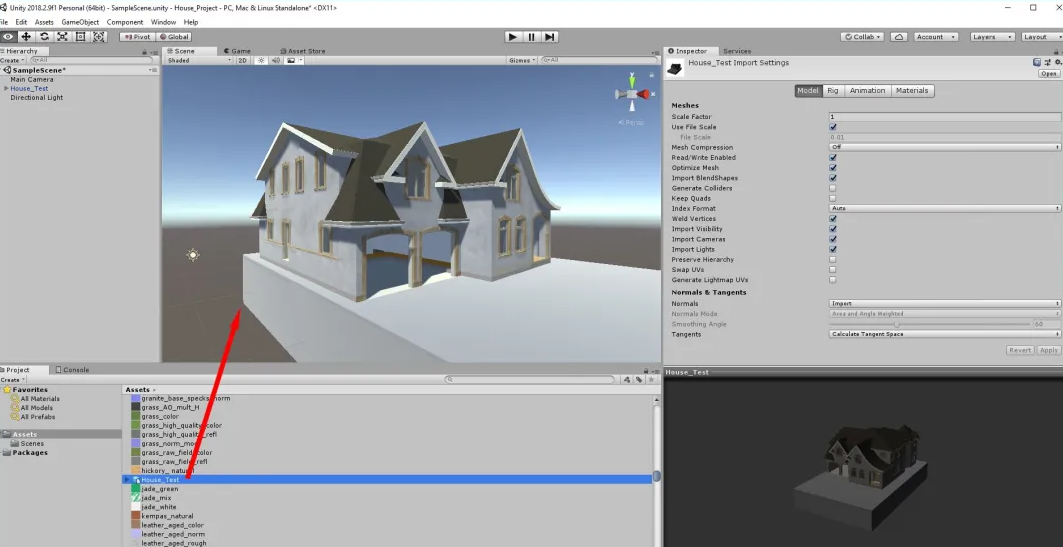Uncheck Weld Vertices checkbox
This screenshot has height=547, width=1063.
[833, 218]
